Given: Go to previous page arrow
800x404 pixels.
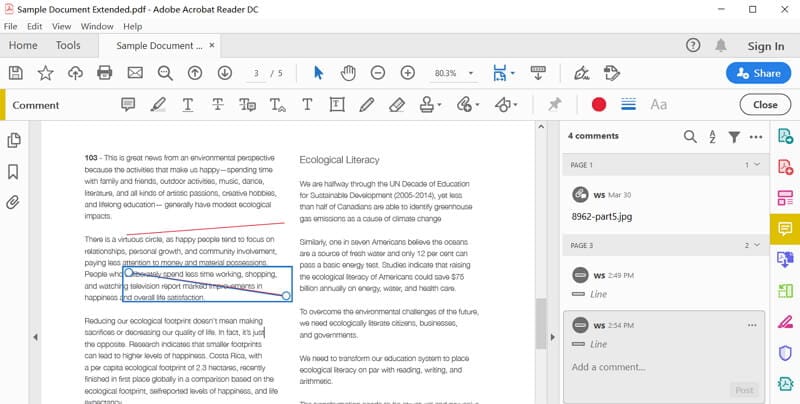Looking at the screenshot, I should [x=195, y=73].
